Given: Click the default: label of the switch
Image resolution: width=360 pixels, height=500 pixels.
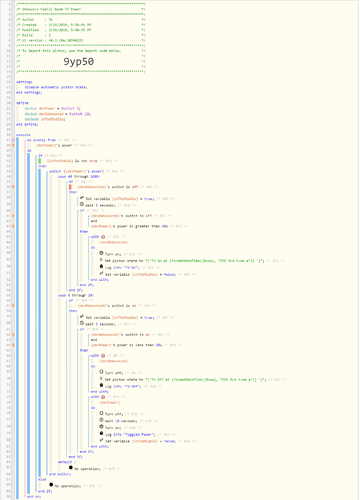Looking at the screenshot, I should [67, 462].
